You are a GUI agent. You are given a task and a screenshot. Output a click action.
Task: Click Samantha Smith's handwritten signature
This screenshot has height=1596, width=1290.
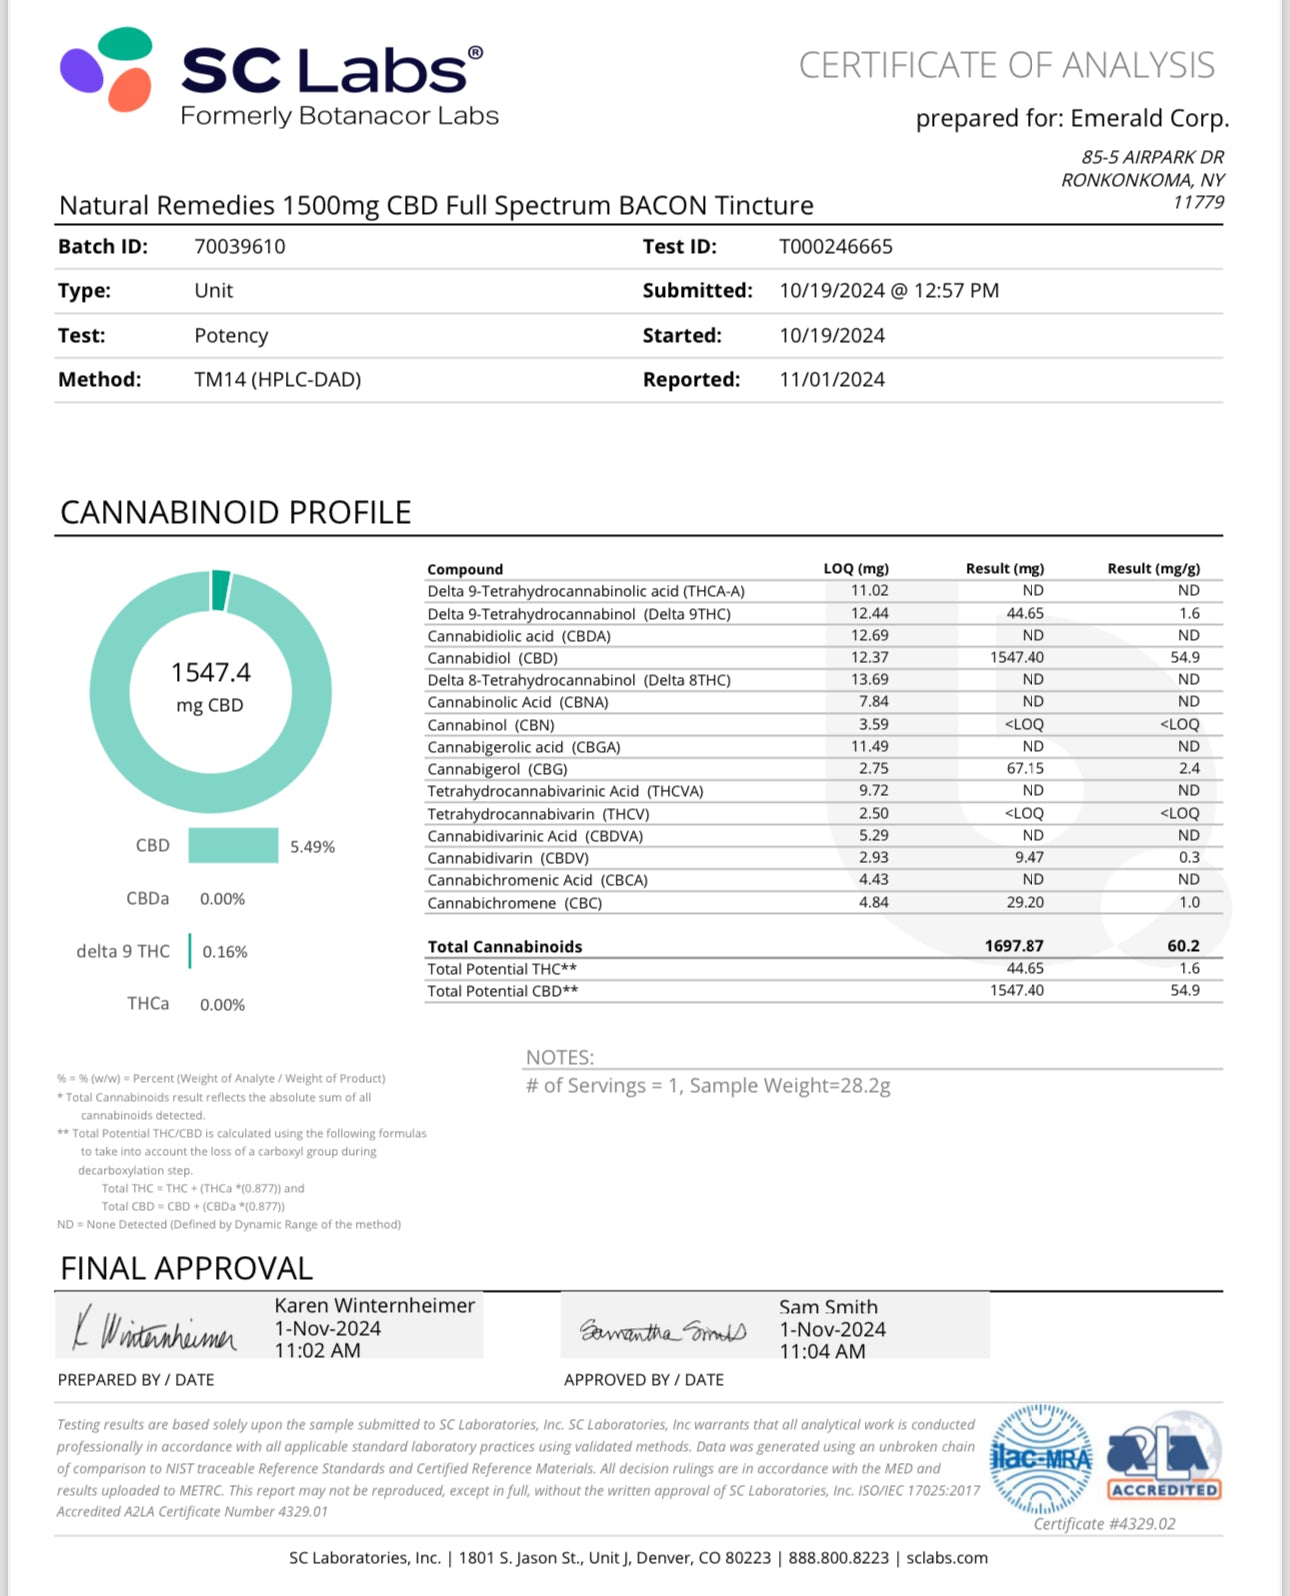(x=663, y=1331)
